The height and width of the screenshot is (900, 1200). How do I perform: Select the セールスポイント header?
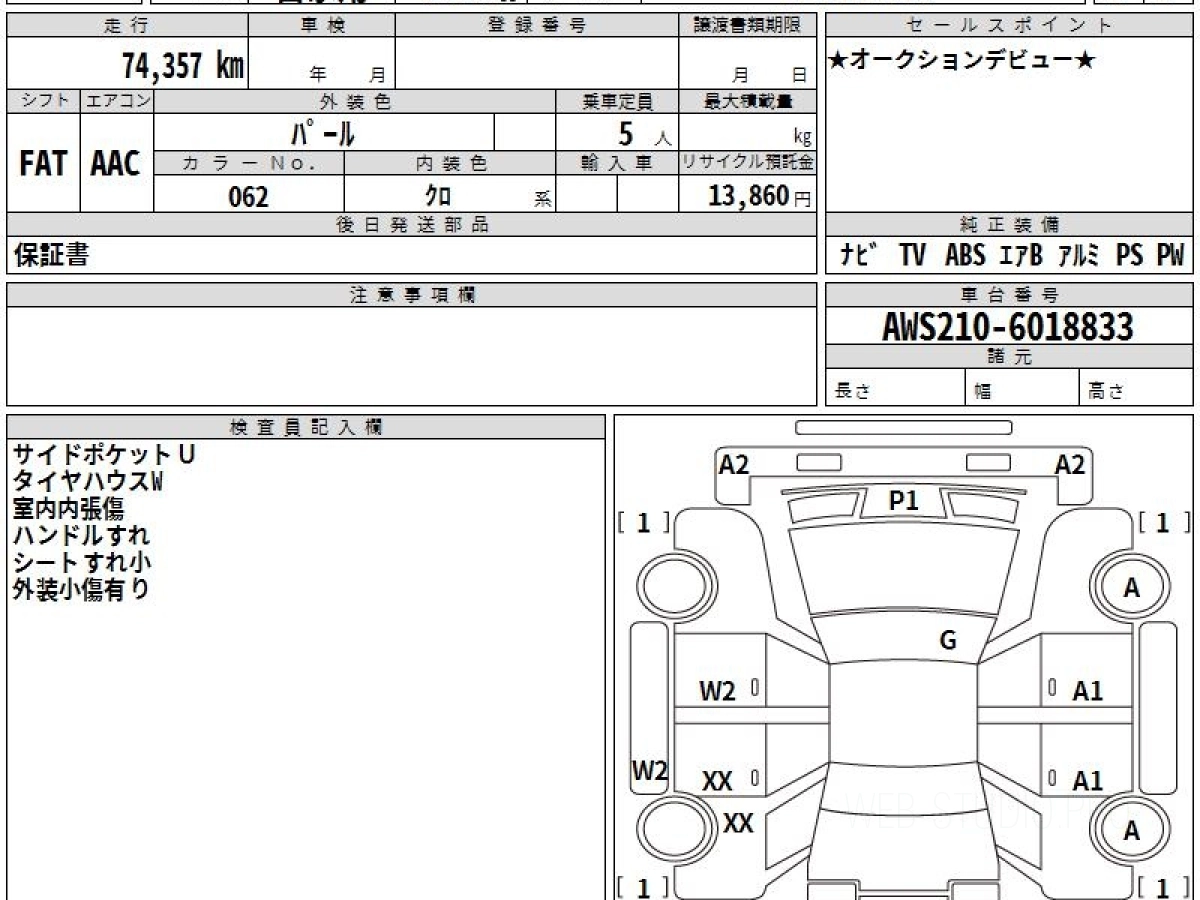[x=1009, y=26]
